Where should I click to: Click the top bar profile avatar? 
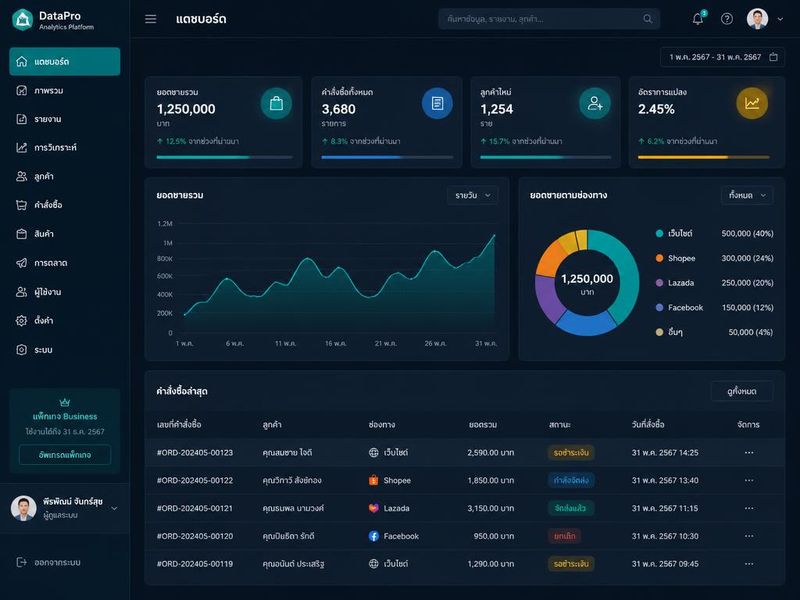pos(757,19)
